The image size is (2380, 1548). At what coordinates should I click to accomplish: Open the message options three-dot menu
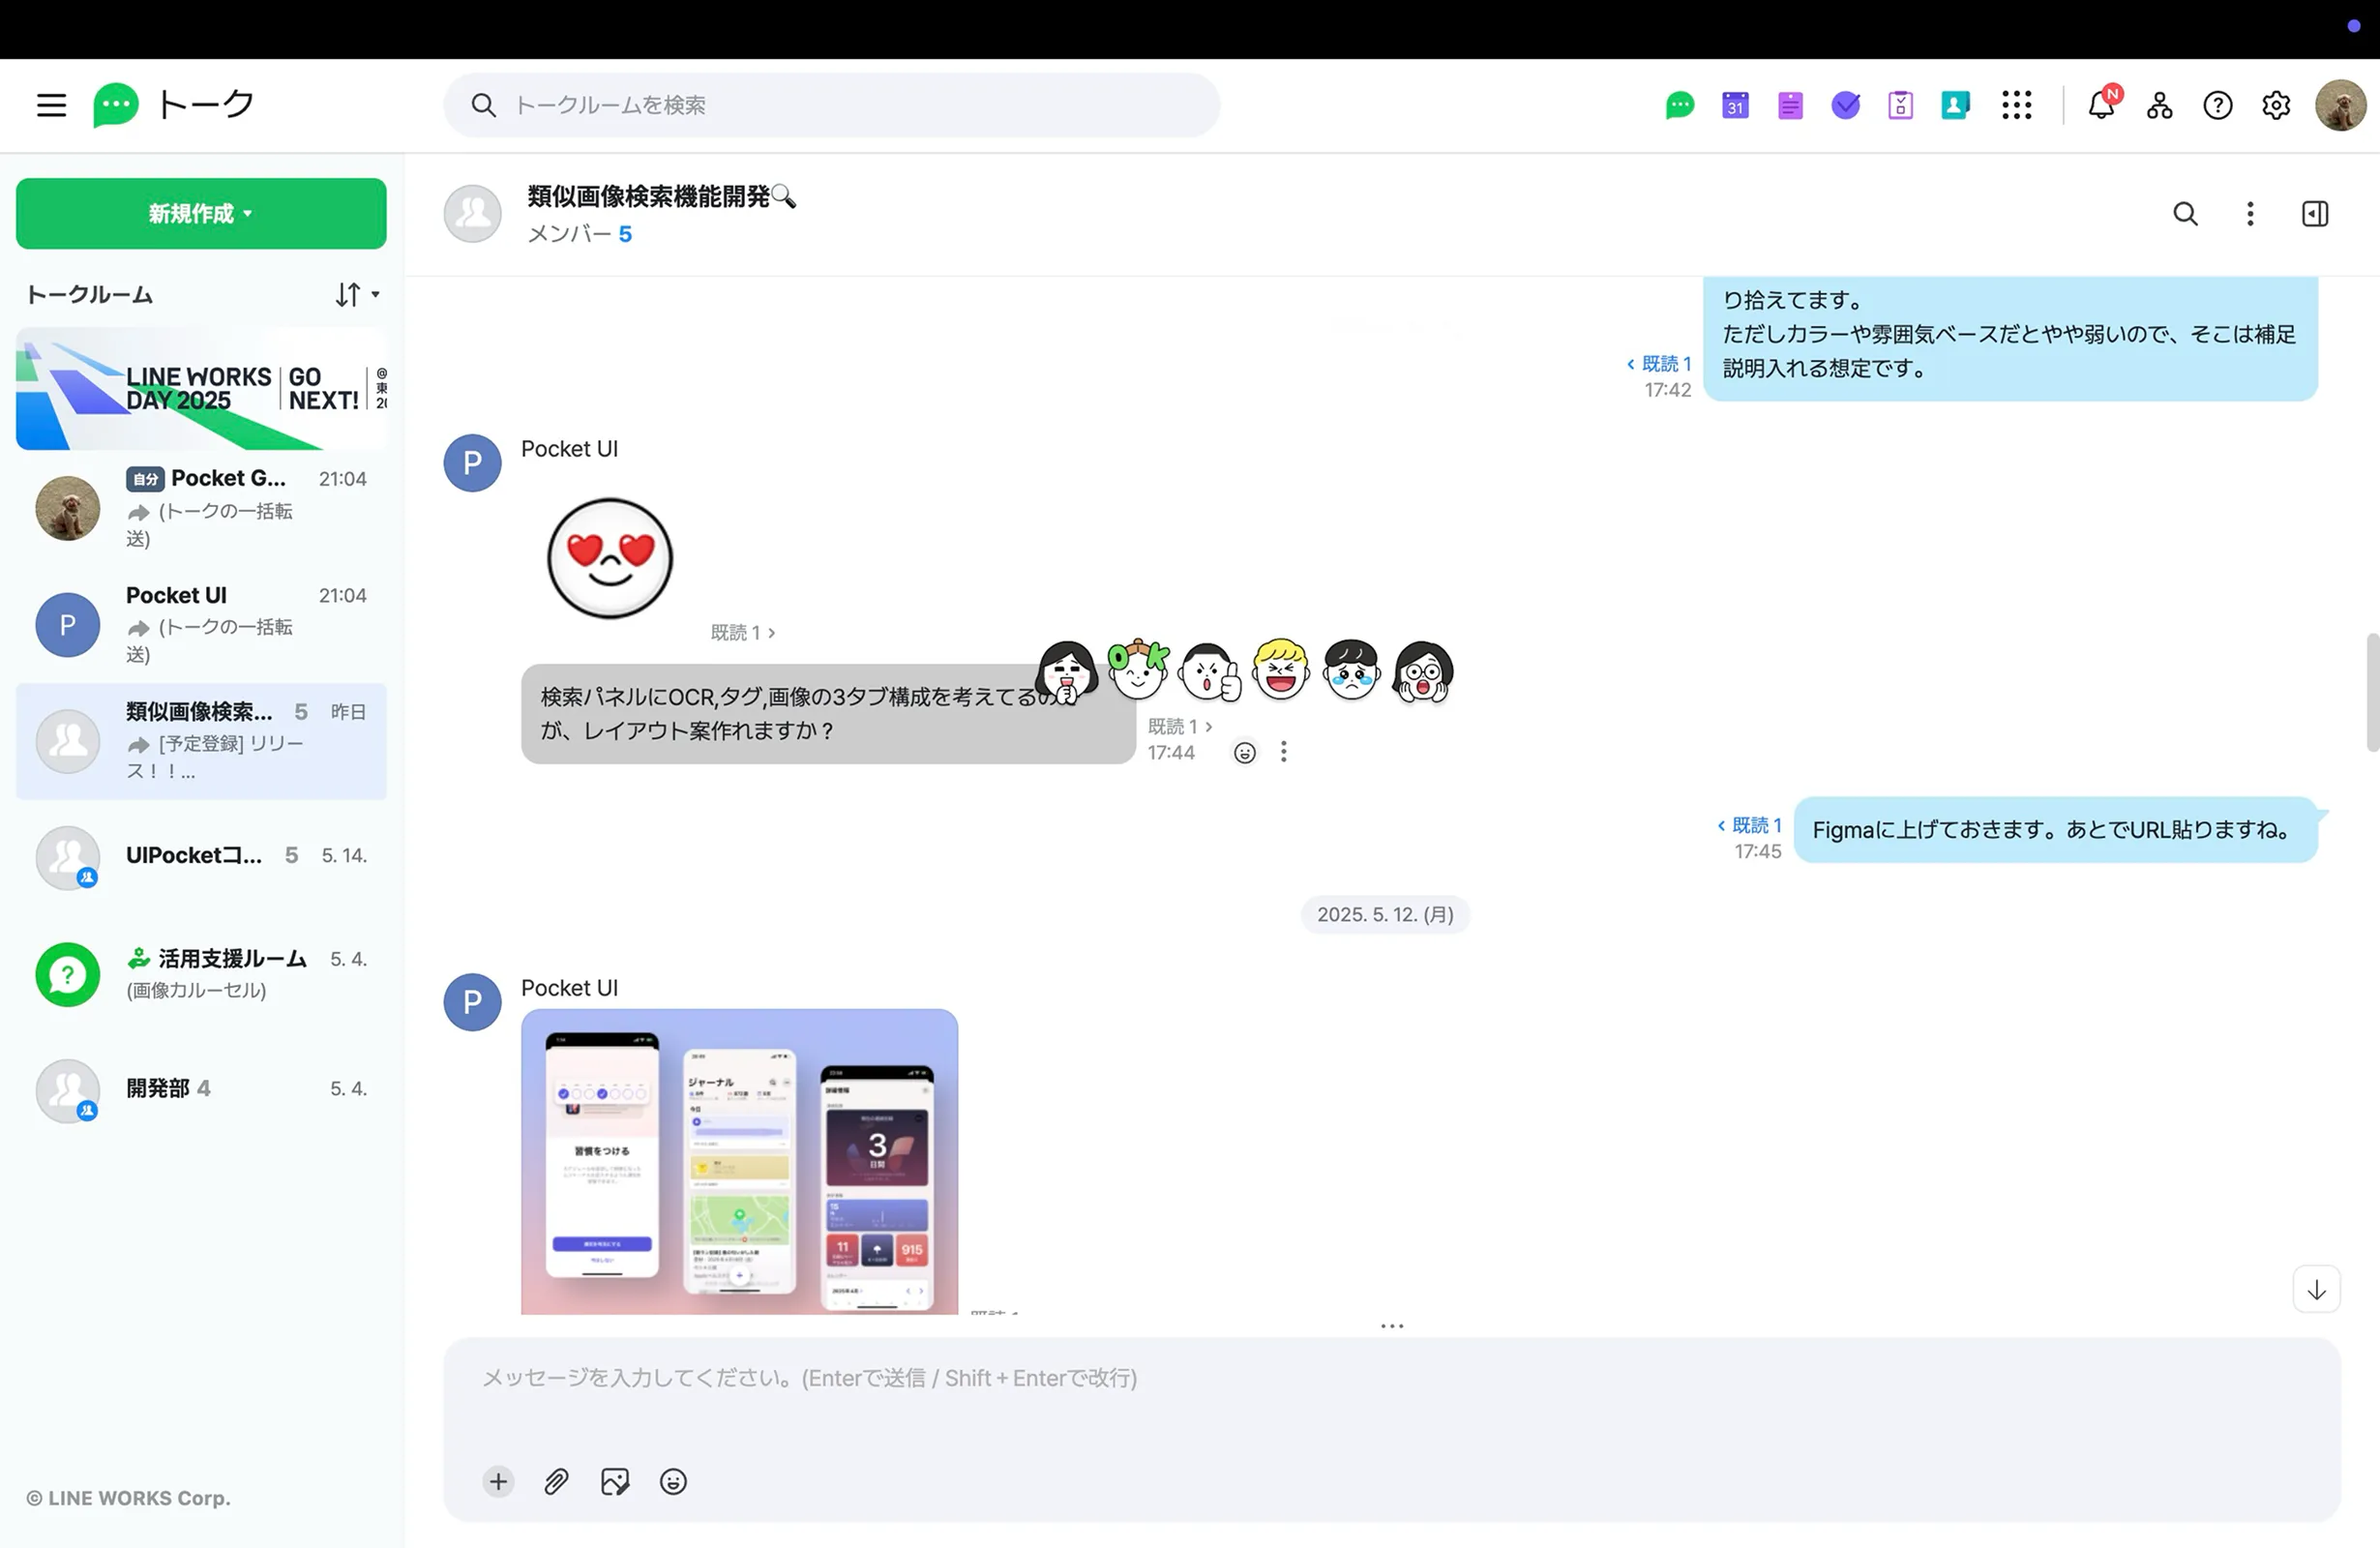click(1284, 752)
